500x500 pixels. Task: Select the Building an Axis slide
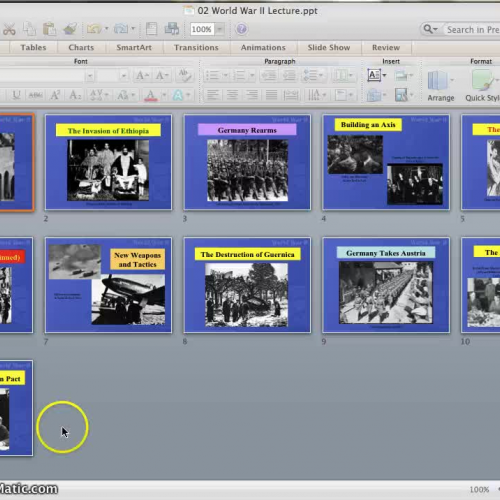coord(386,162)
